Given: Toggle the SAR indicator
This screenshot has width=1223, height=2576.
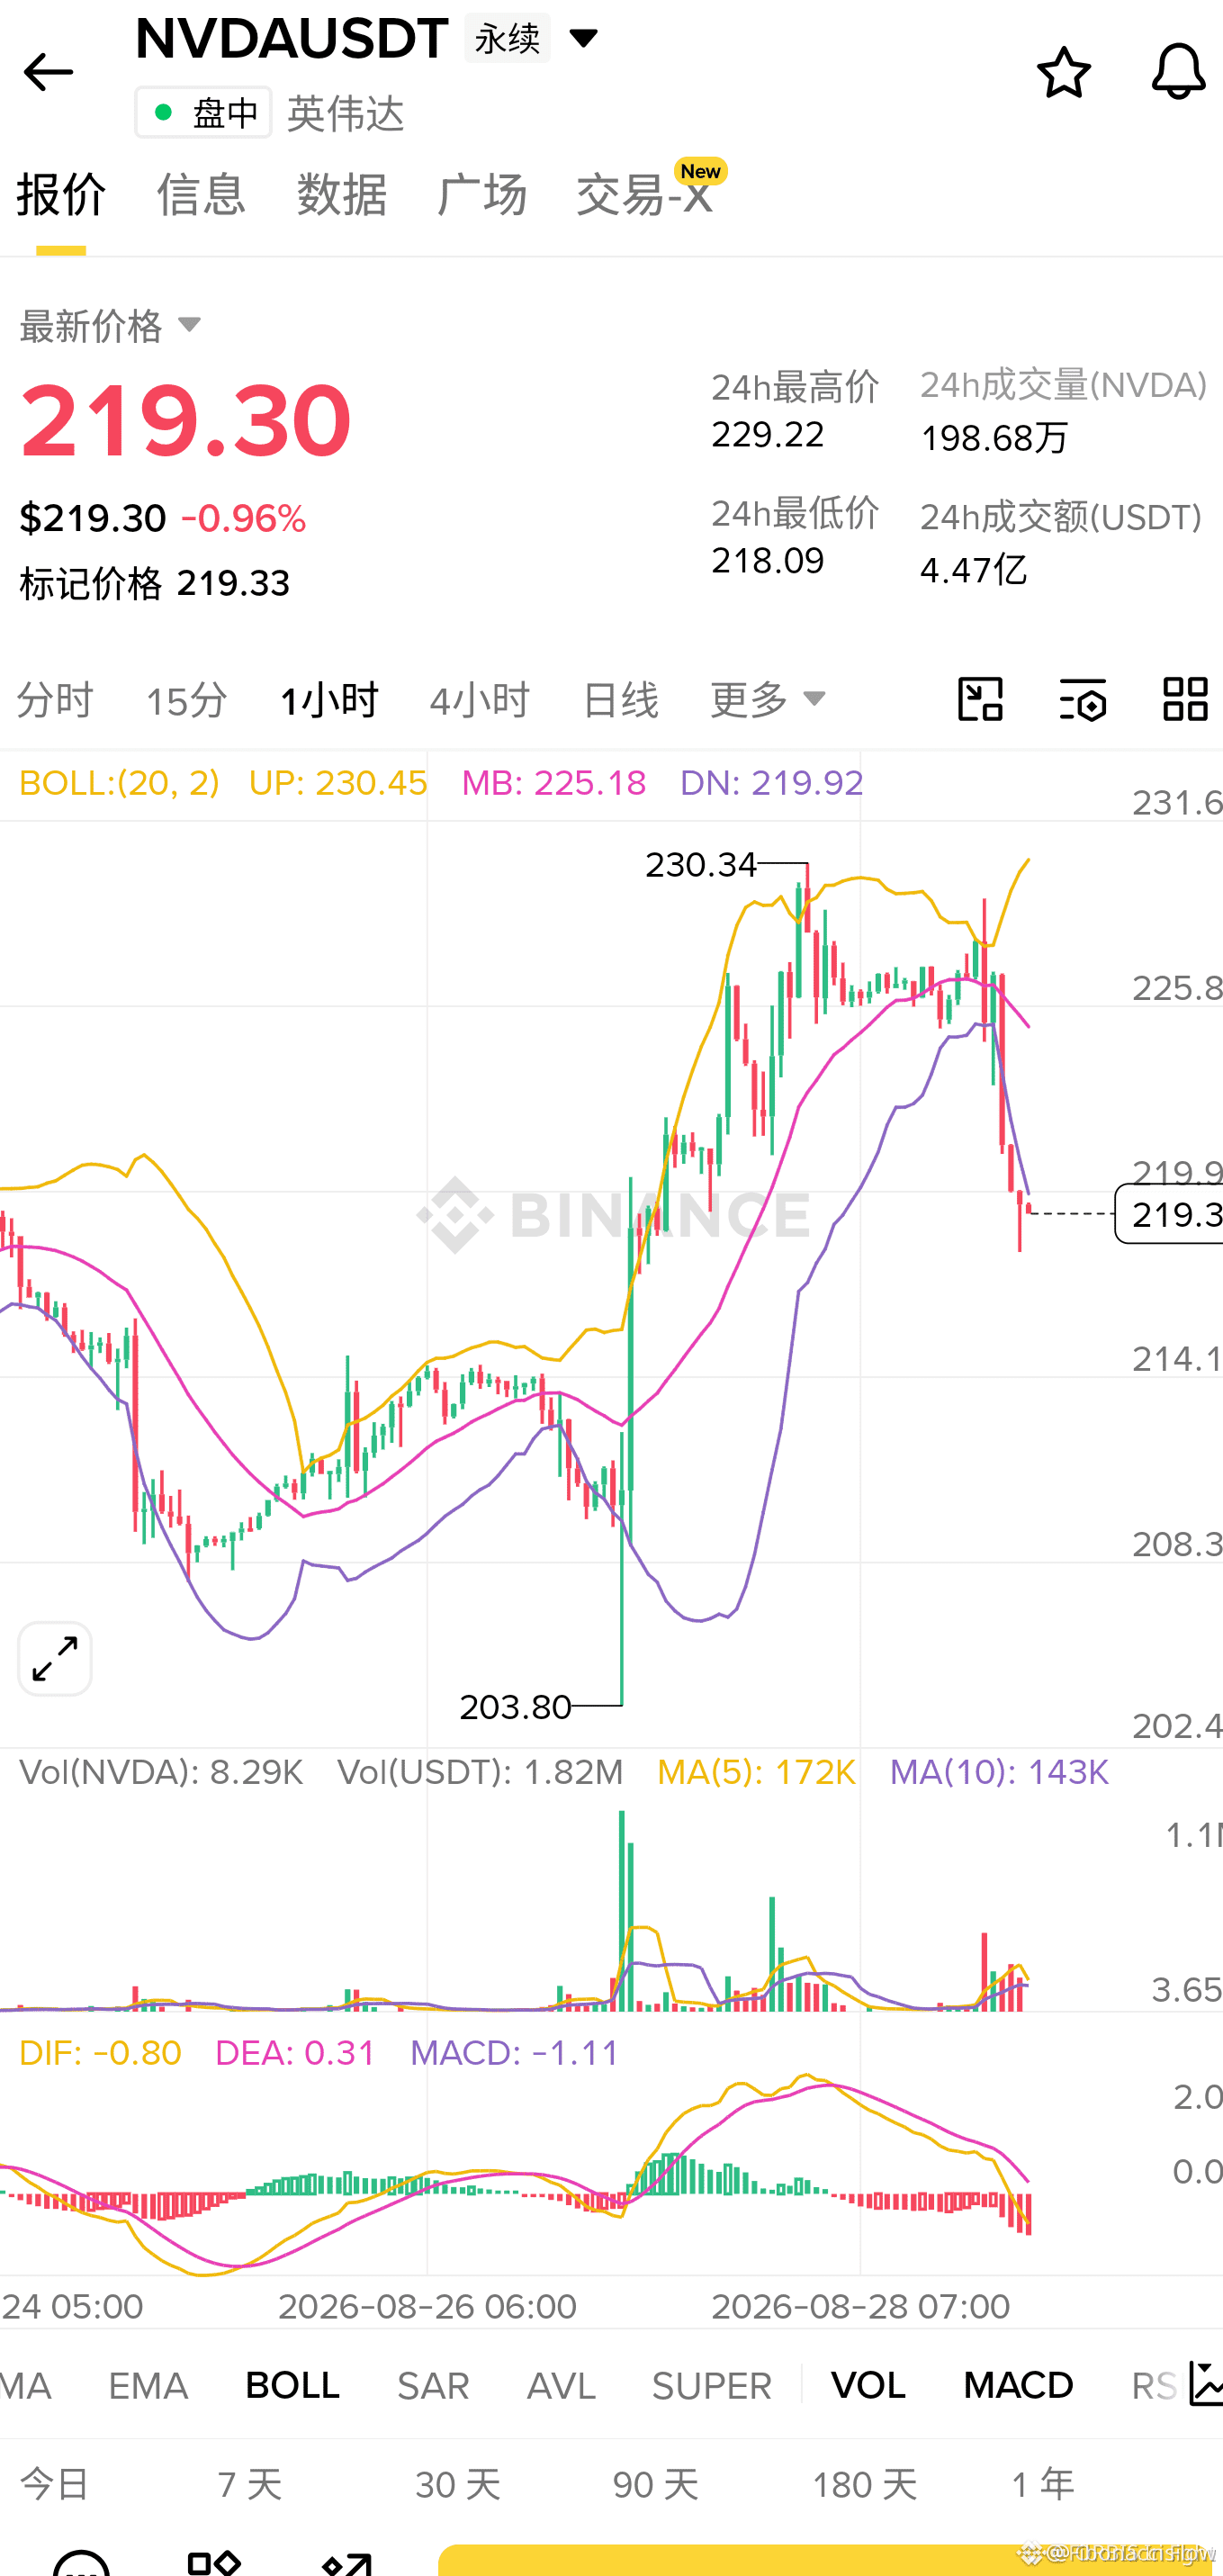Looking at the screenshot, I should click(x=433, y=2386).
